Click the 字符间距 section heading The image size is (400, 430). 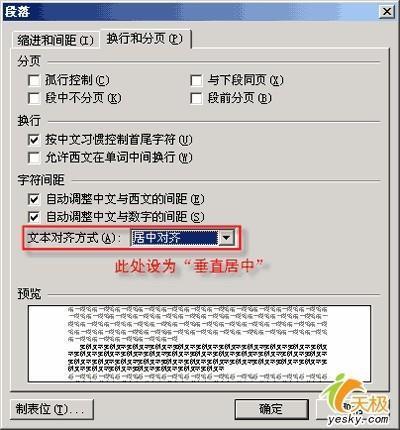click(x=41, y=180)
